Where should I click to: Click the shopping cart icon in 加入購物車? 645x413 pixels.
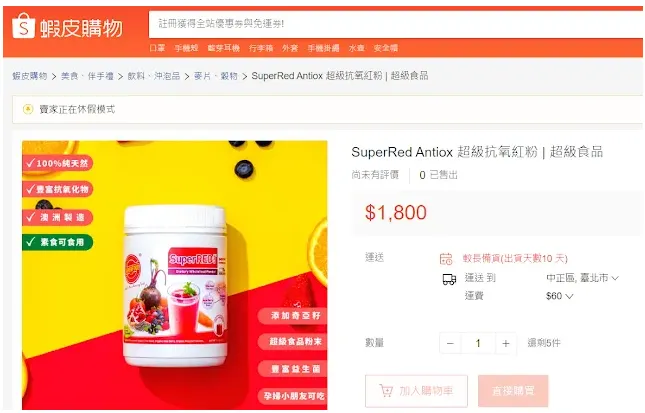(386, 391)
